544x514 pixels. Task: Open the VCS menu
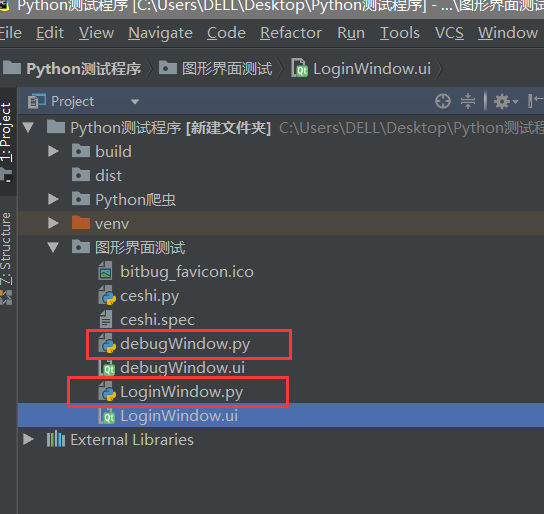[x=449, y=33]
